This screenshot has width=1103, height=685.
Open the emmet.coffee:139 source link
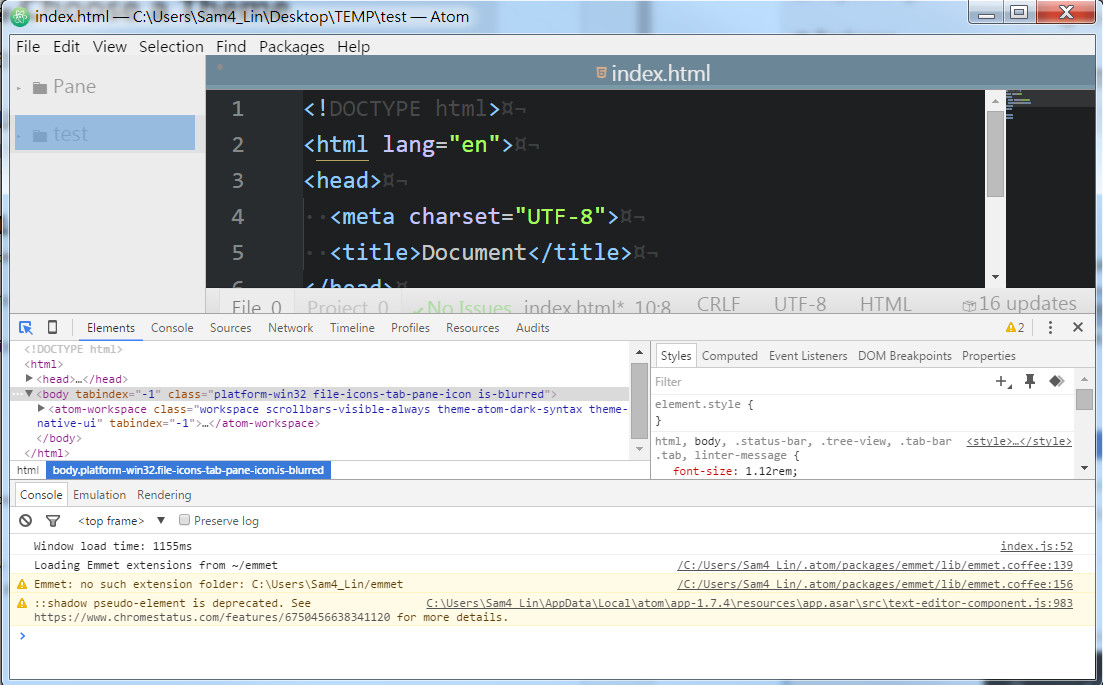point(874,565)
